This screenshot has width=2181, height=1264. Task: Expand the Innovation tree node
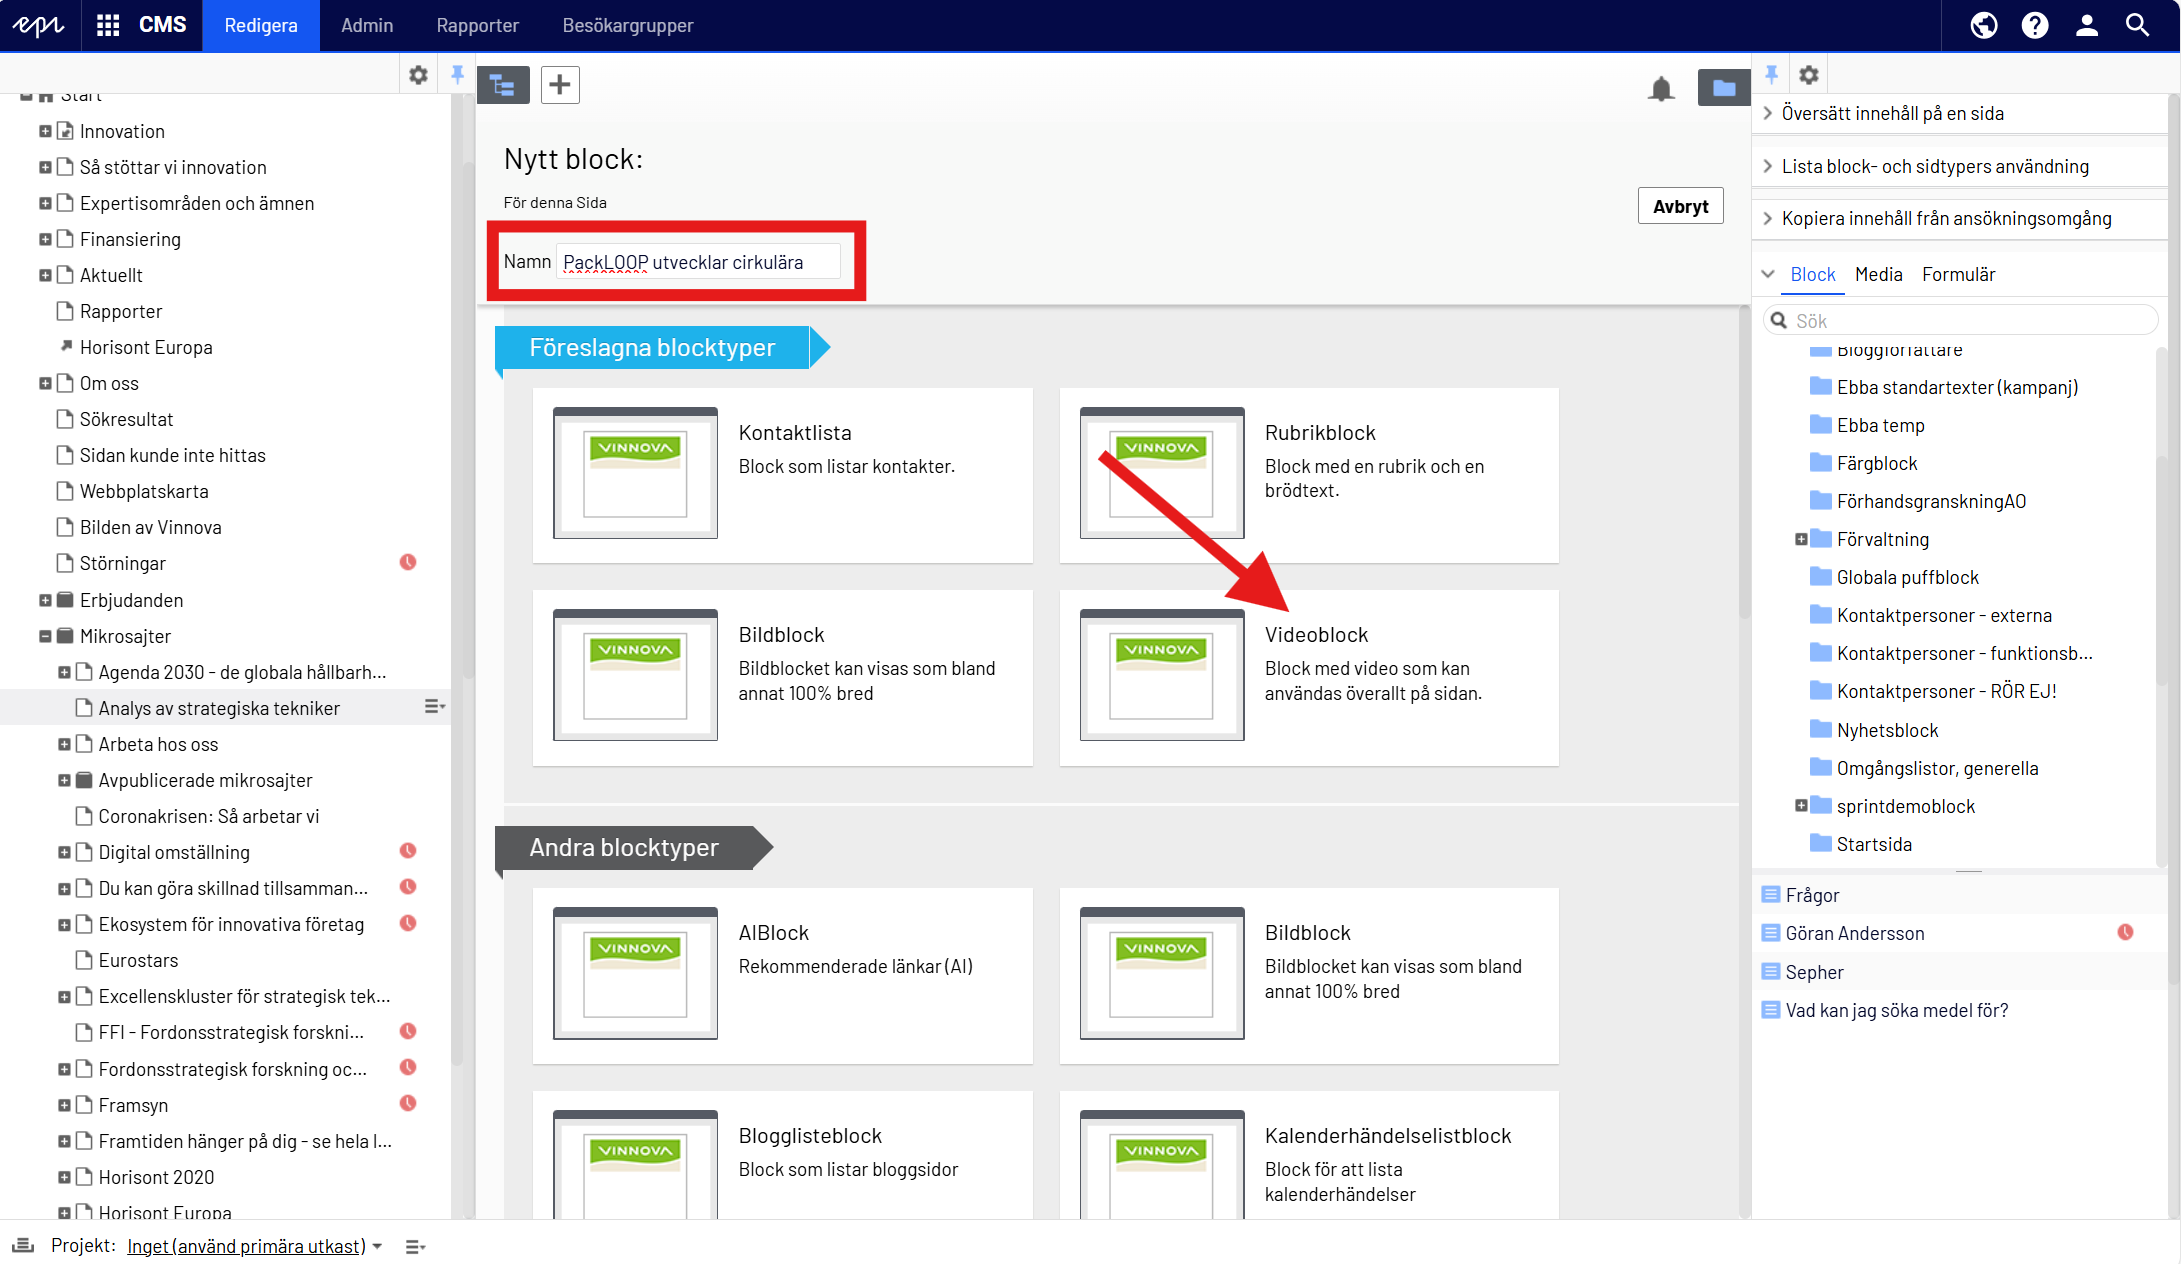tap(45, 131)
